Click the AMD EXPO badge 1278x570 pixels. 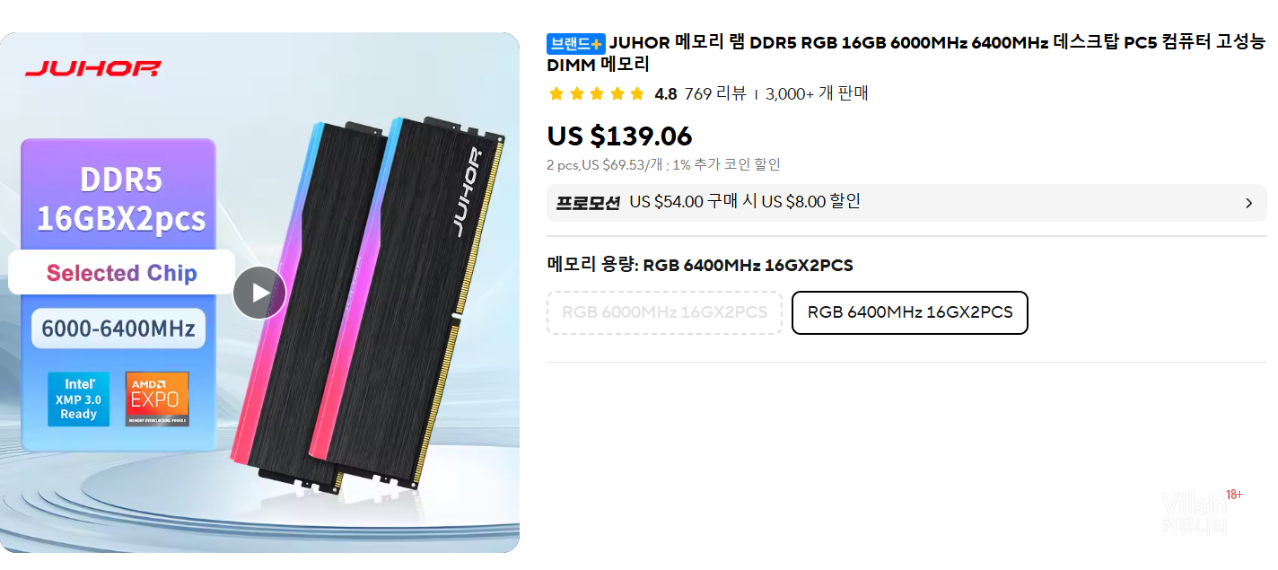(157, 399)
